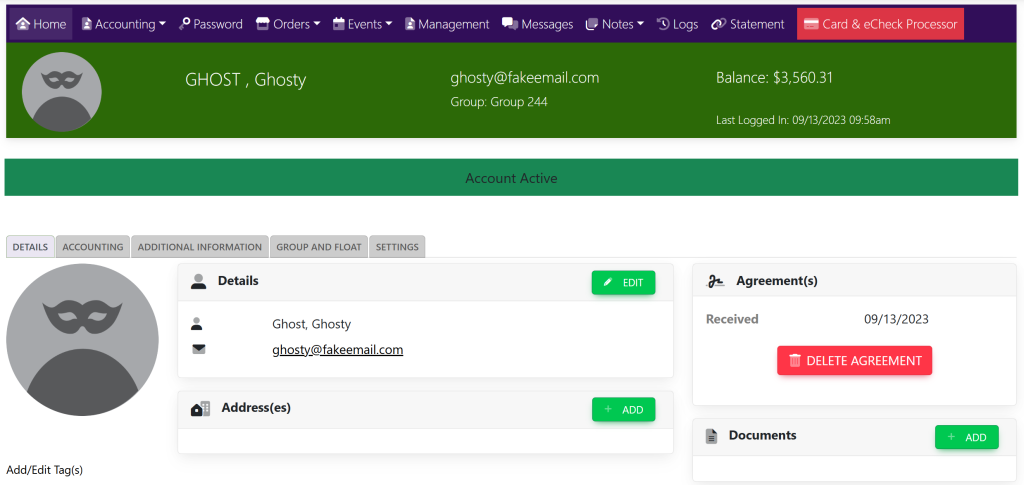Viewport: 1024px width, 485px height.
Task: Switch to the Additional Information tab
Action: [x=200, y=247]
